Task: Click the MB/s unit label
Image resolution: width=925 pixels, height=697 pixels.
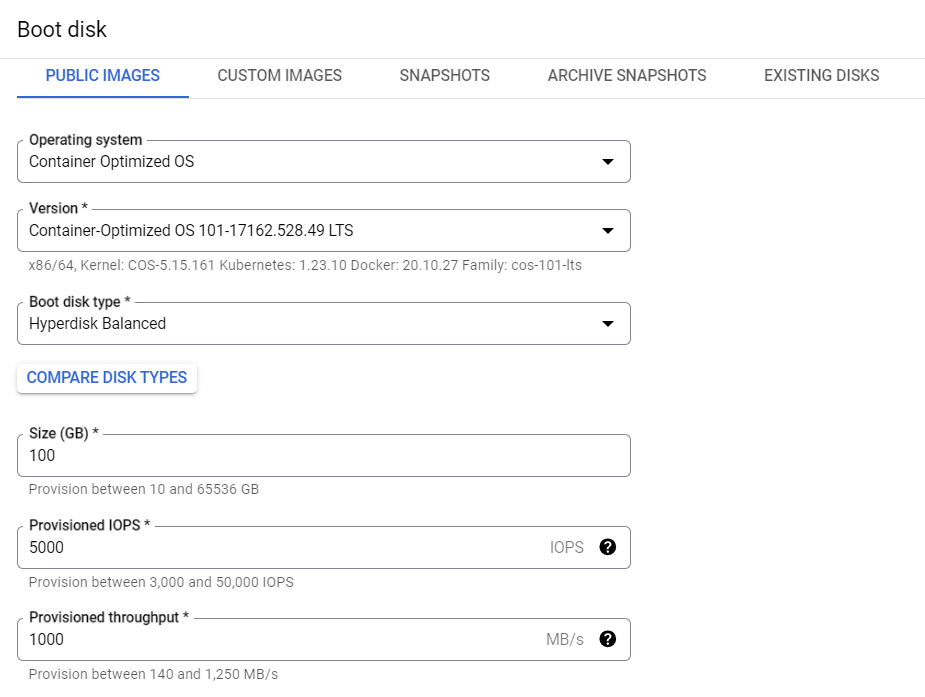Action: 565,640
